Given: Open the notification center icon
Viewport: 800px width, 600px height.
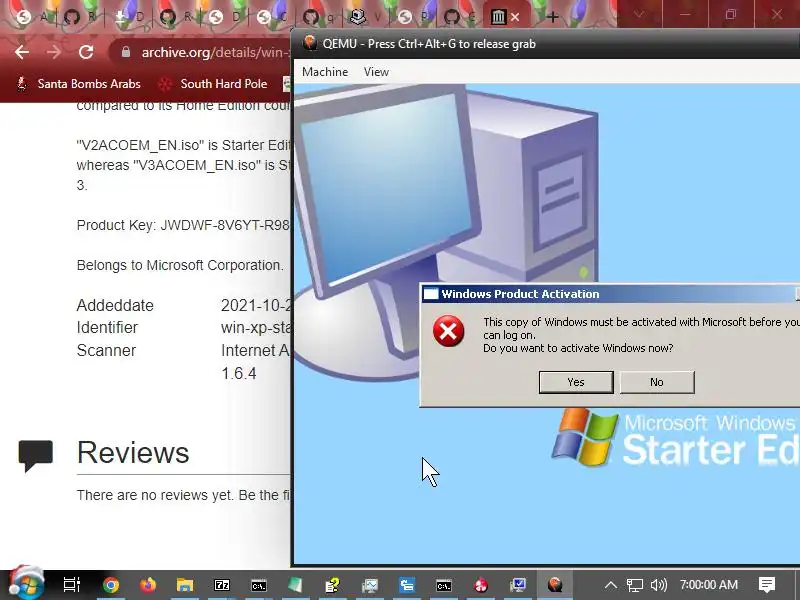Looking at the screenshot, I should point(767,585).
